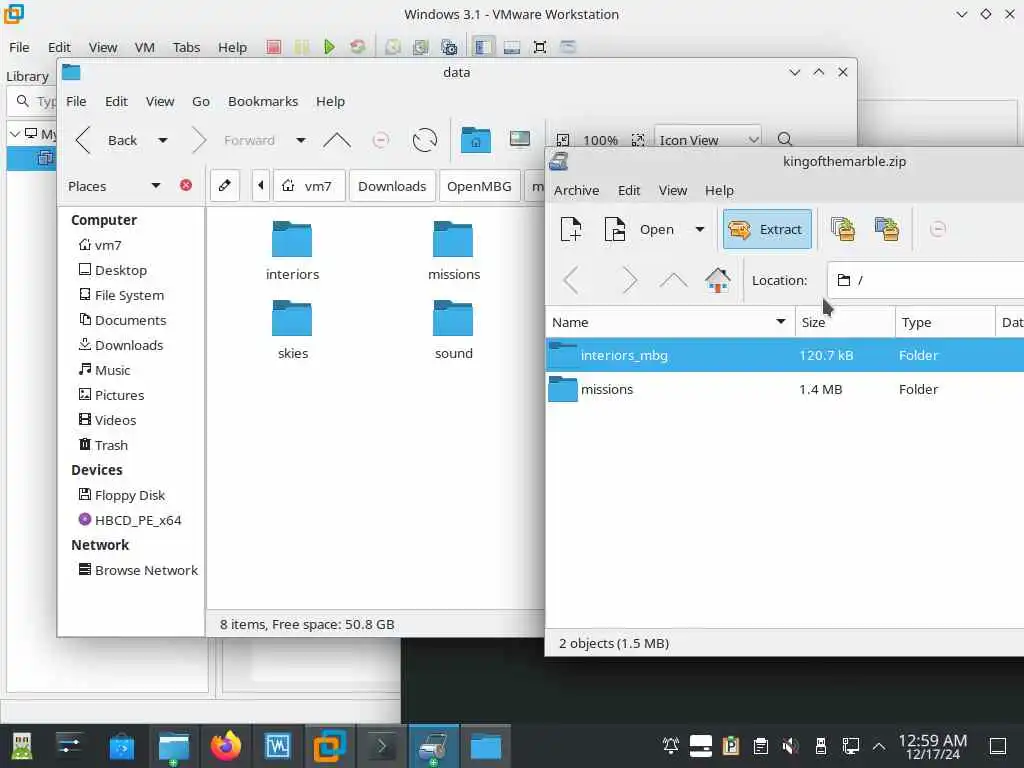Click the VMware power off (red square) icon

point(274,47)
